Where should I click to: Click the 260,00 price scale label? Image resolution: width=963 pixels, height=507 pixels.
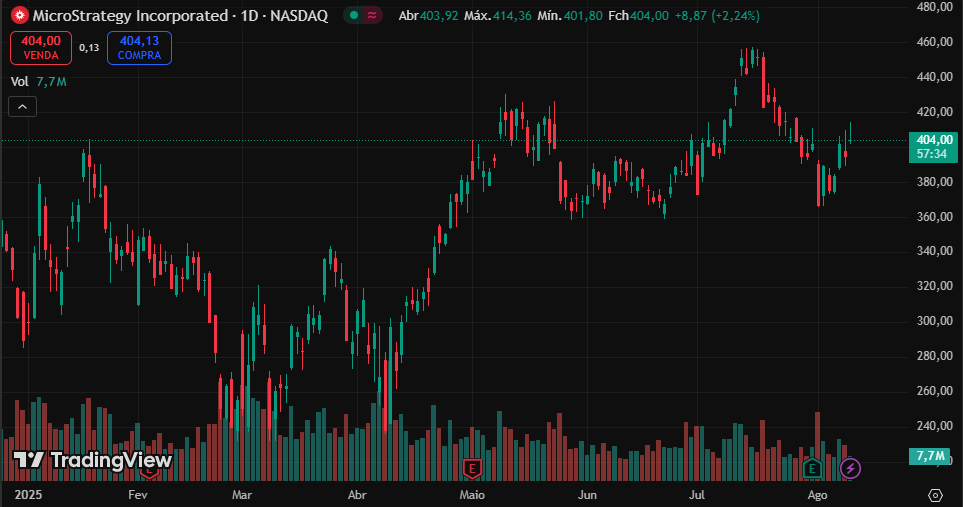coord(935,390)
